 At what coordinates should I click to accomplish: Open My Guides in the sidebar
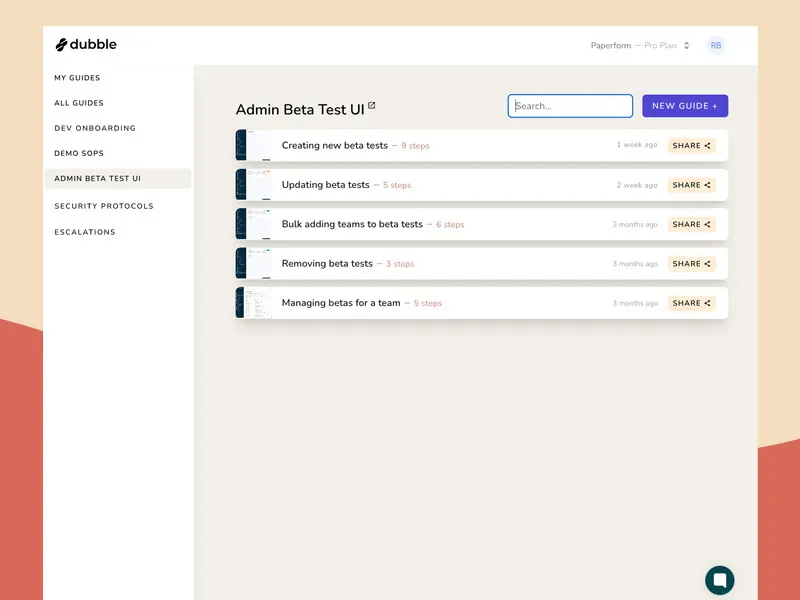click(77, 78)
